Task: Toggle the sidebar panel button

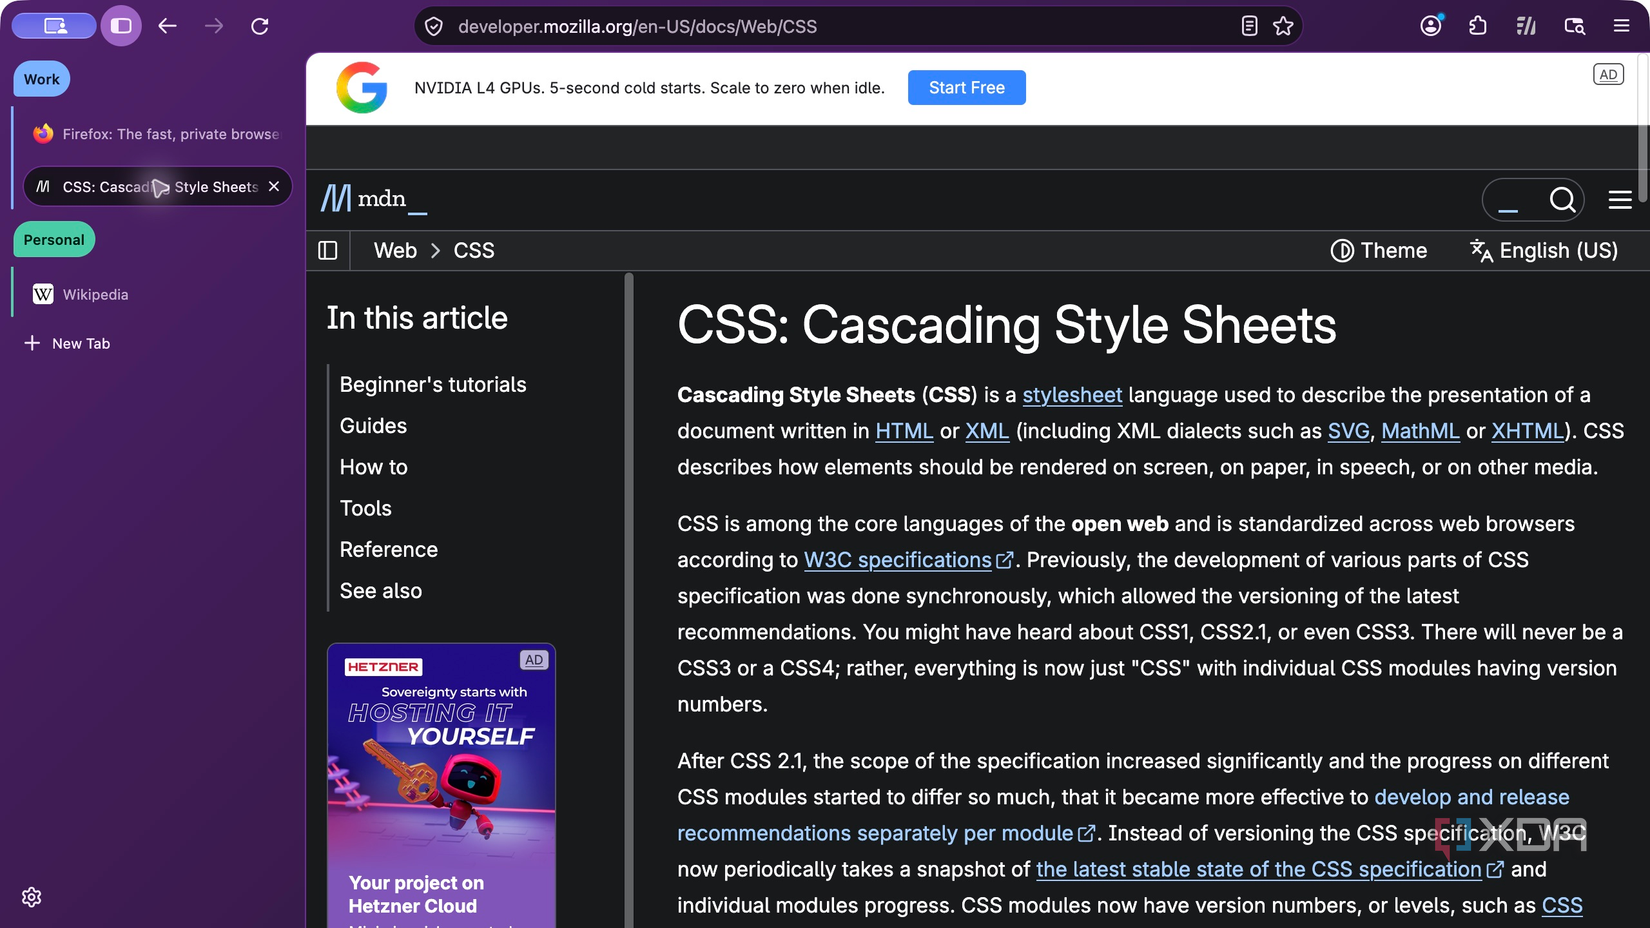Action: [121, 26]
